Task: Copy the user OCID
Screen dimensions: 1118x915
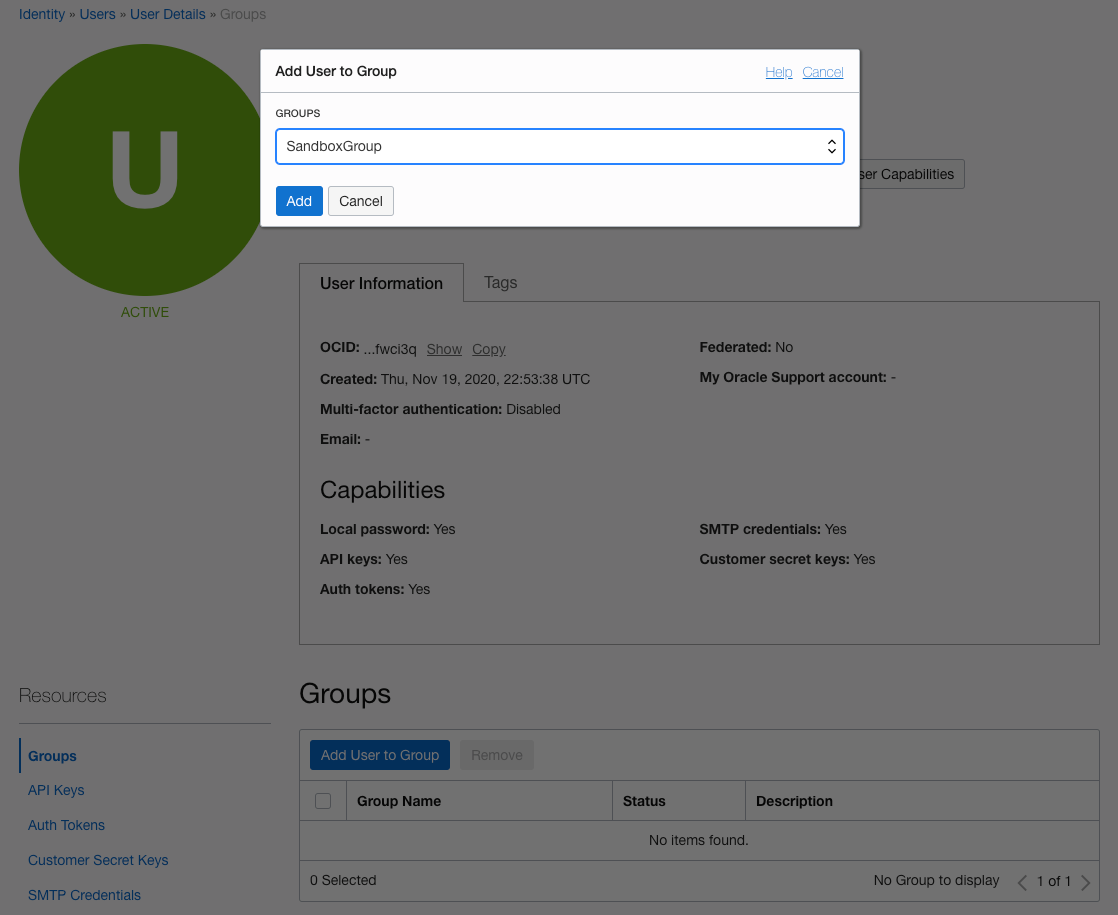Action: coord(488,349)
